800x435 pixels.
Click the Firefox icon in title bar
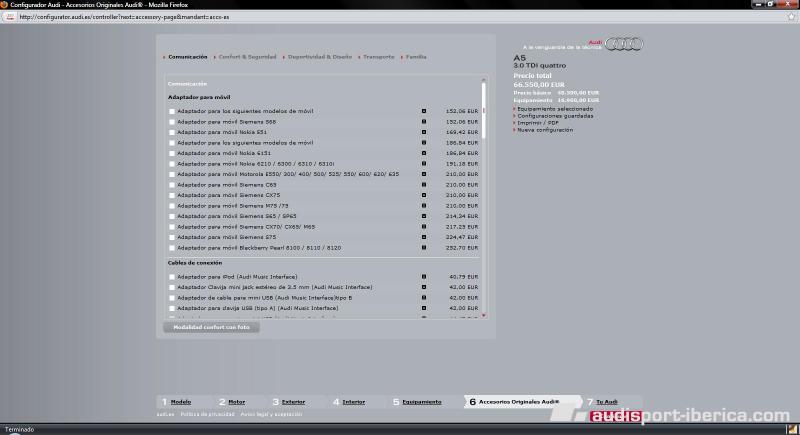4,5
